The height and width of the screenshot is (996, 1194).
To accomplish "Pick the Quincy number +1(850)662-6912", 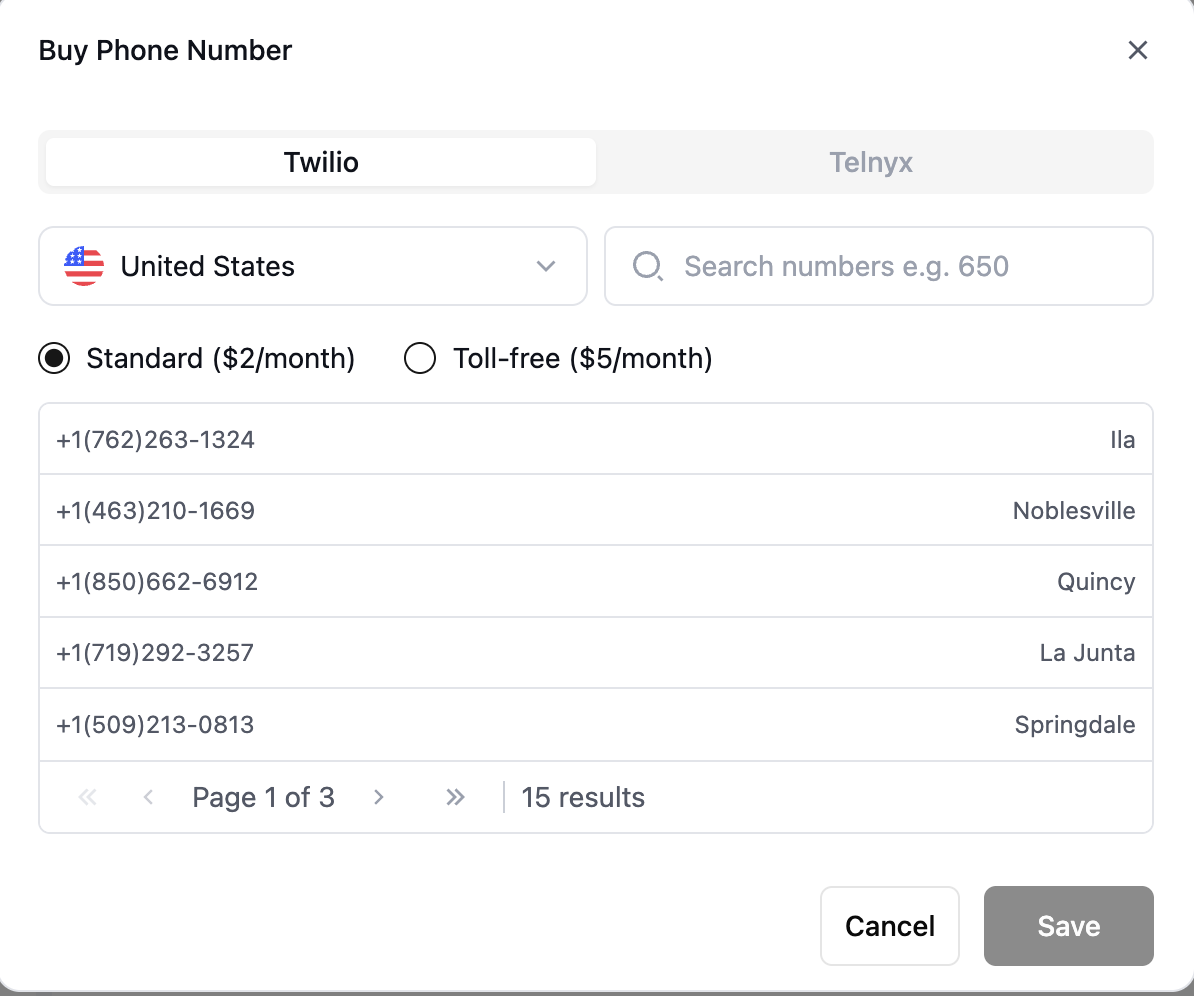I will pos(596,582).
